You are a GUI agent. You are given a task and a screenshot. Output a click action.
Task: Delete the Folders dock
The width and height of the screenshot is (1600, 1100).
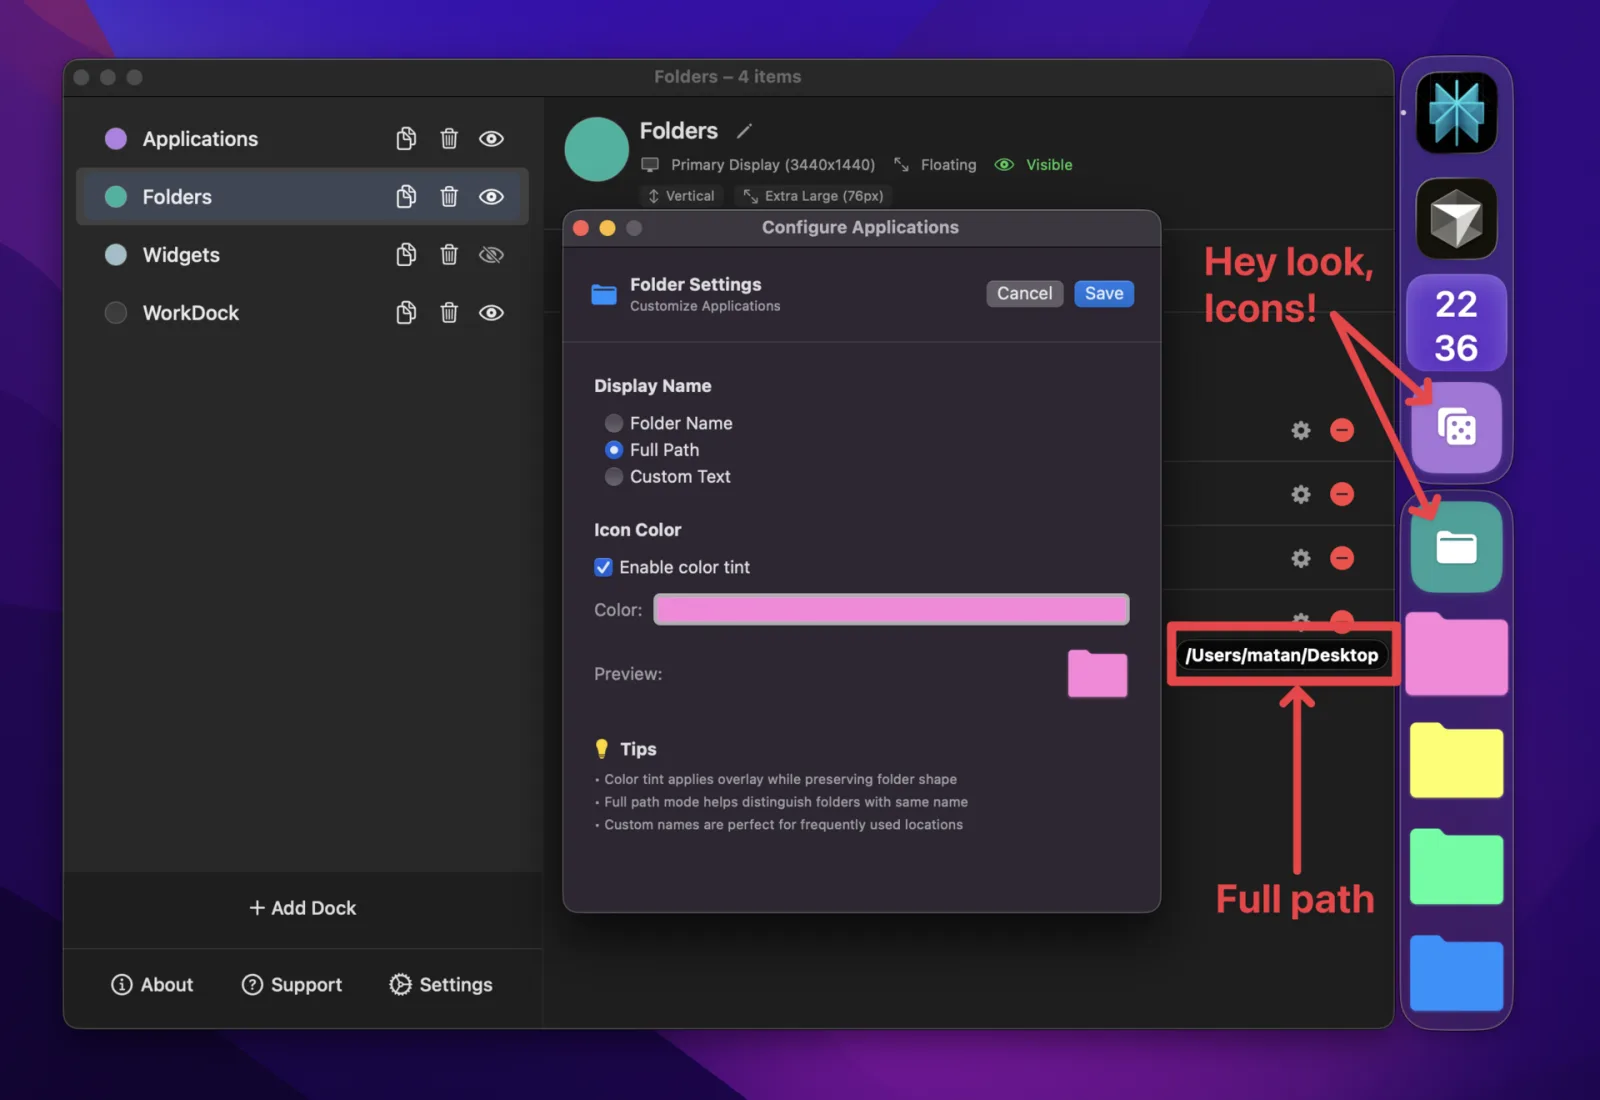coord(449,197)
